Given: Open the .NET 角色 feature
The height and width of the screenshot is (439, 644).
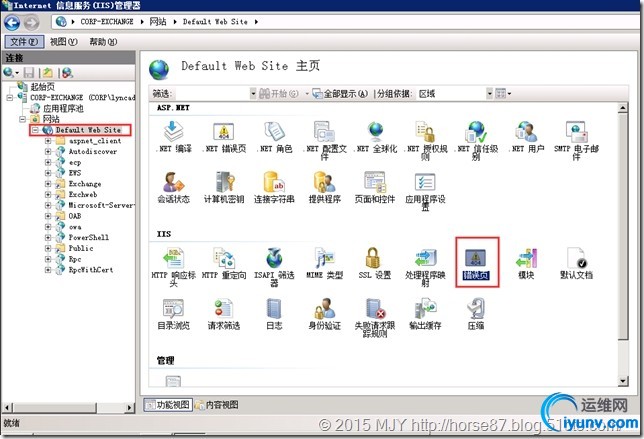Looking at the screenshot, I should pyautogui.click(x=274, y=137).
